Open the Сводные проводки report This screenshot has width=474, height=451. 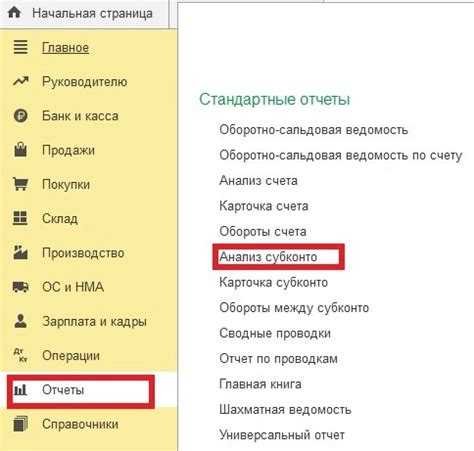(275, 333)
